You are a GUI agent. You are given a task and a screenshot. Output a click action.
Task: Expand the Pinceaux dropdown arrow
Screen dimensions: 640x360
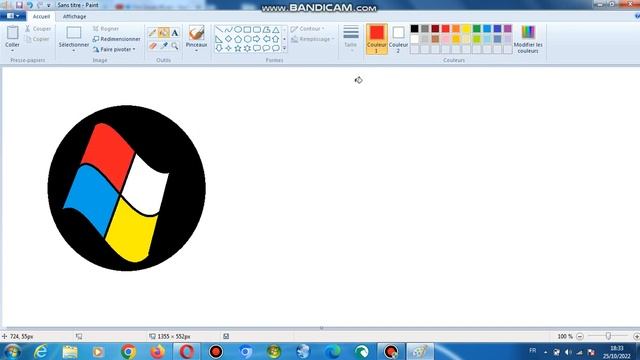(x=196, y=51)
